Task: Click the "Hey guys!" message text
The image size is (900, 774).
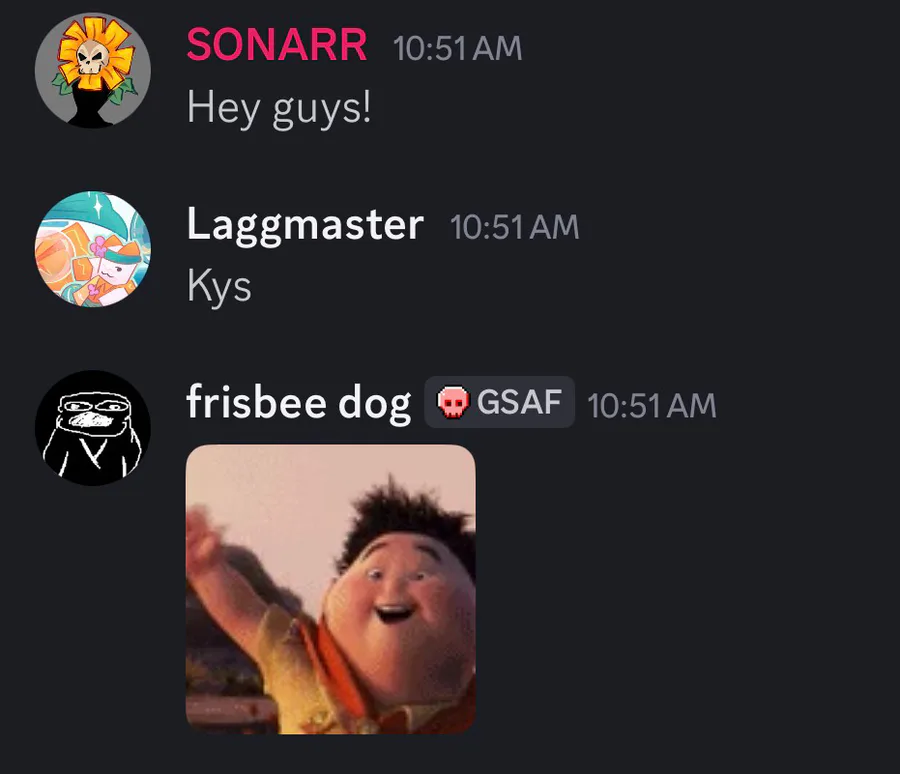Action: click(279, 109)
